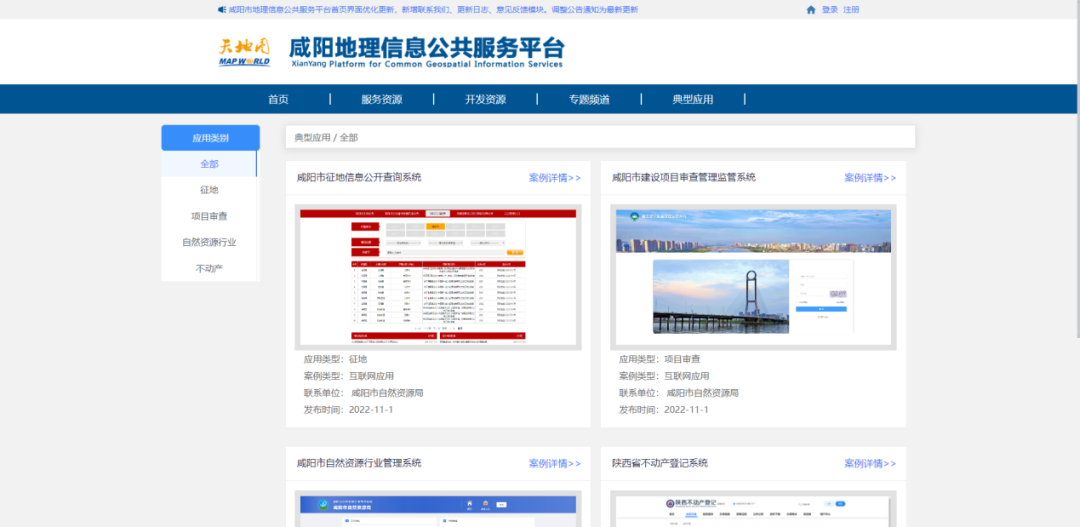The height and width of the screenshot is (527, 1080).
Task: Click 案例类型：互联网应用 in 征地 card
Action: (x=349, y=376)
